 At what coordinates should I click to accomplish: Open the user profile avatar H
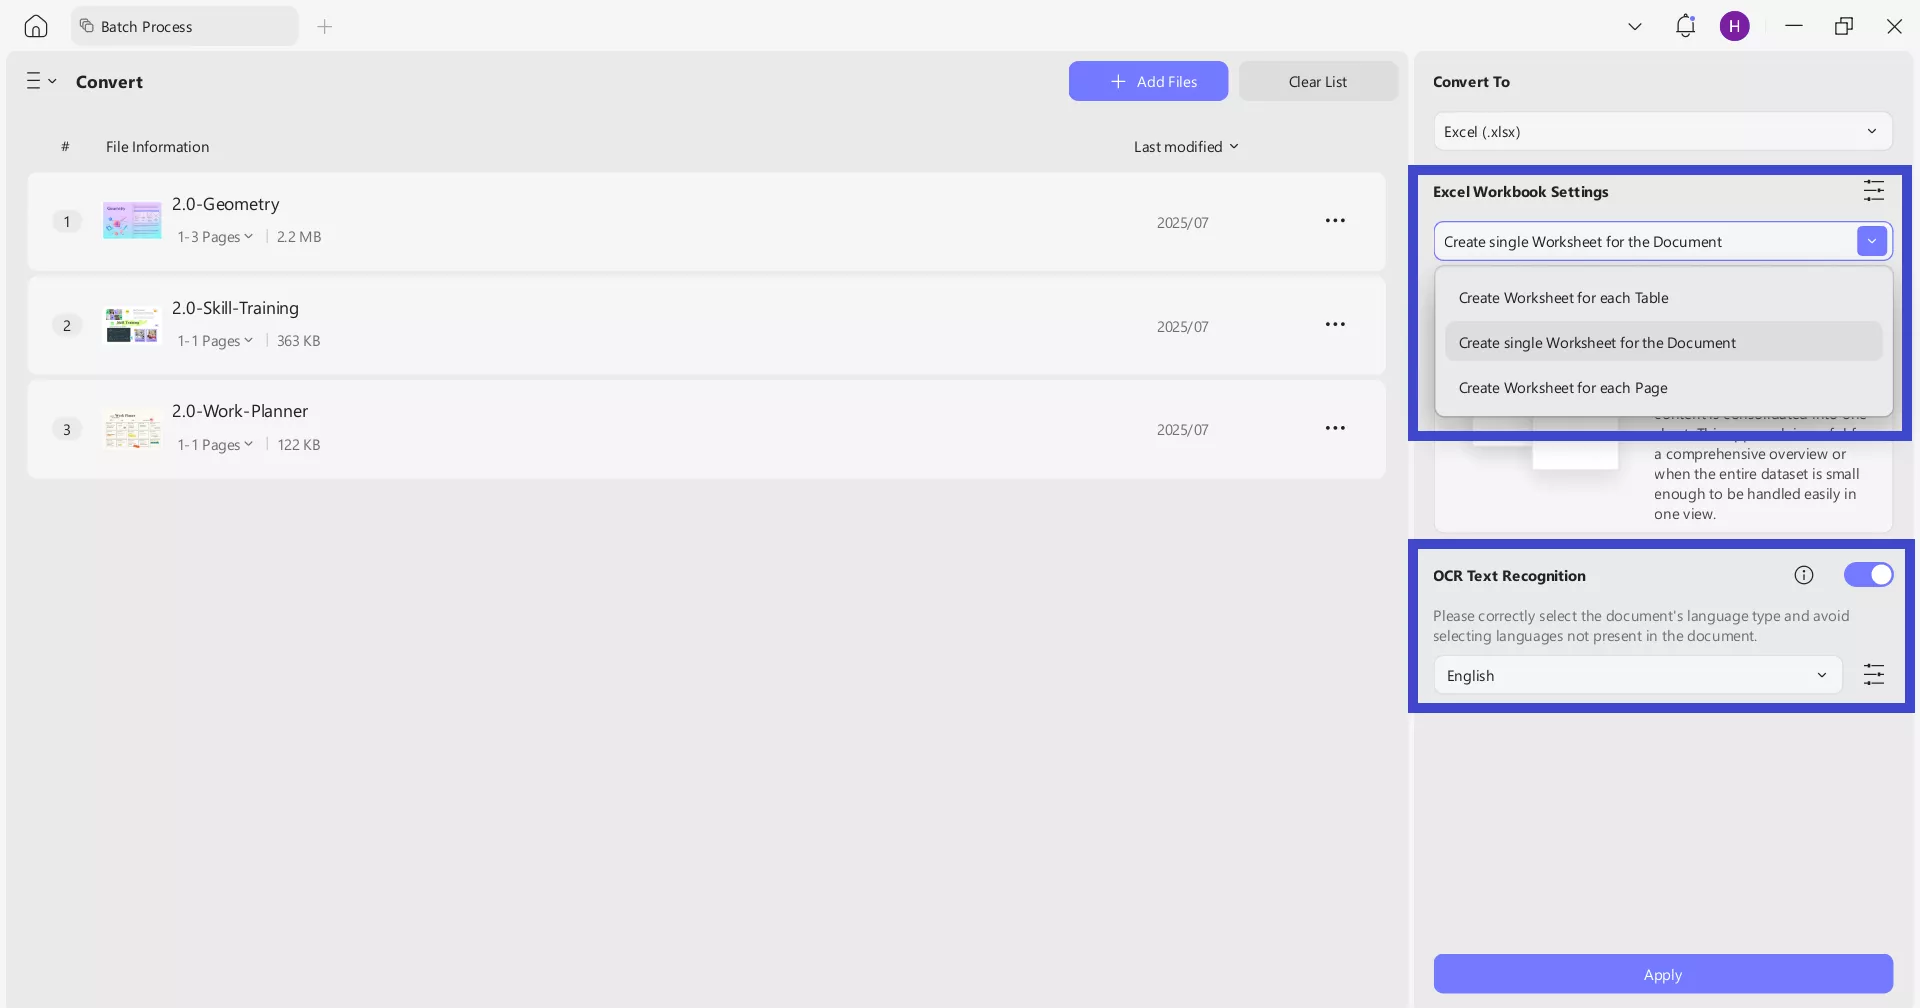pos(1734,26)
